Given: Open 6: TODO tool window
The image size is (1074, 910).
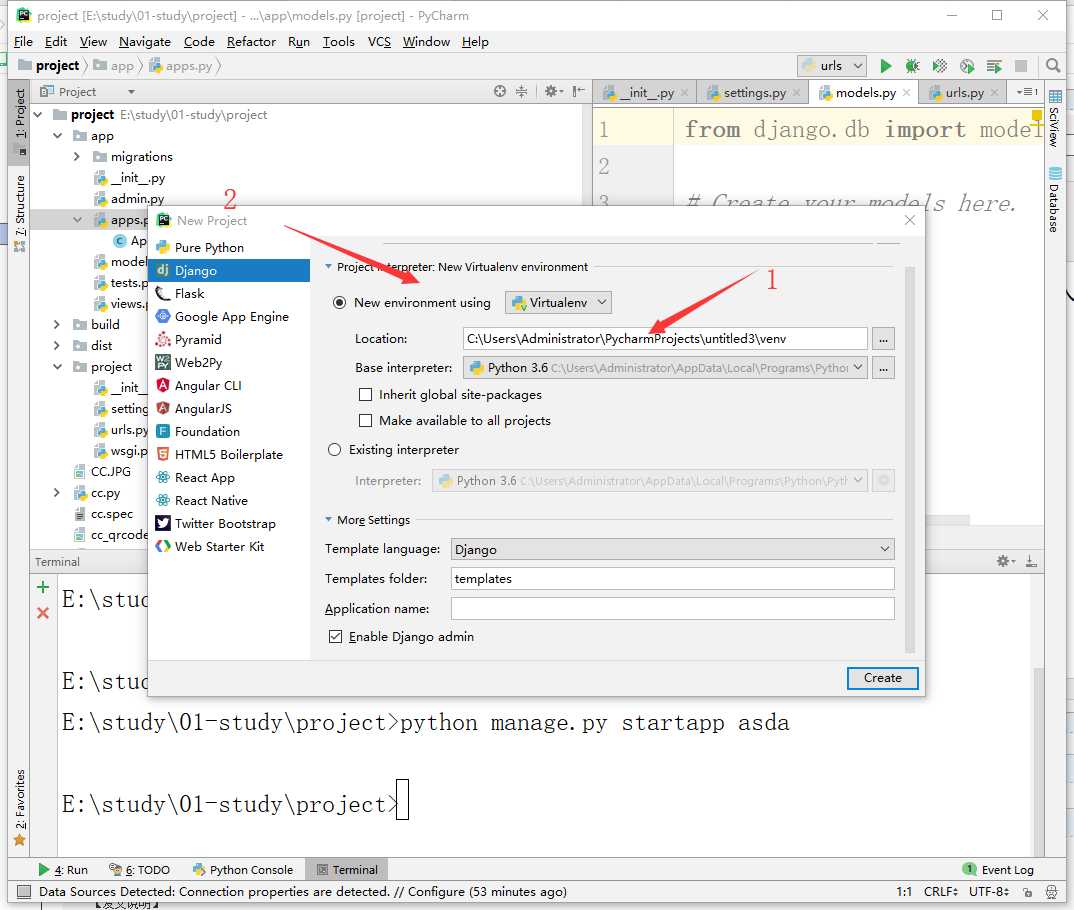Looking at the screenshot, I should (140, 870).
